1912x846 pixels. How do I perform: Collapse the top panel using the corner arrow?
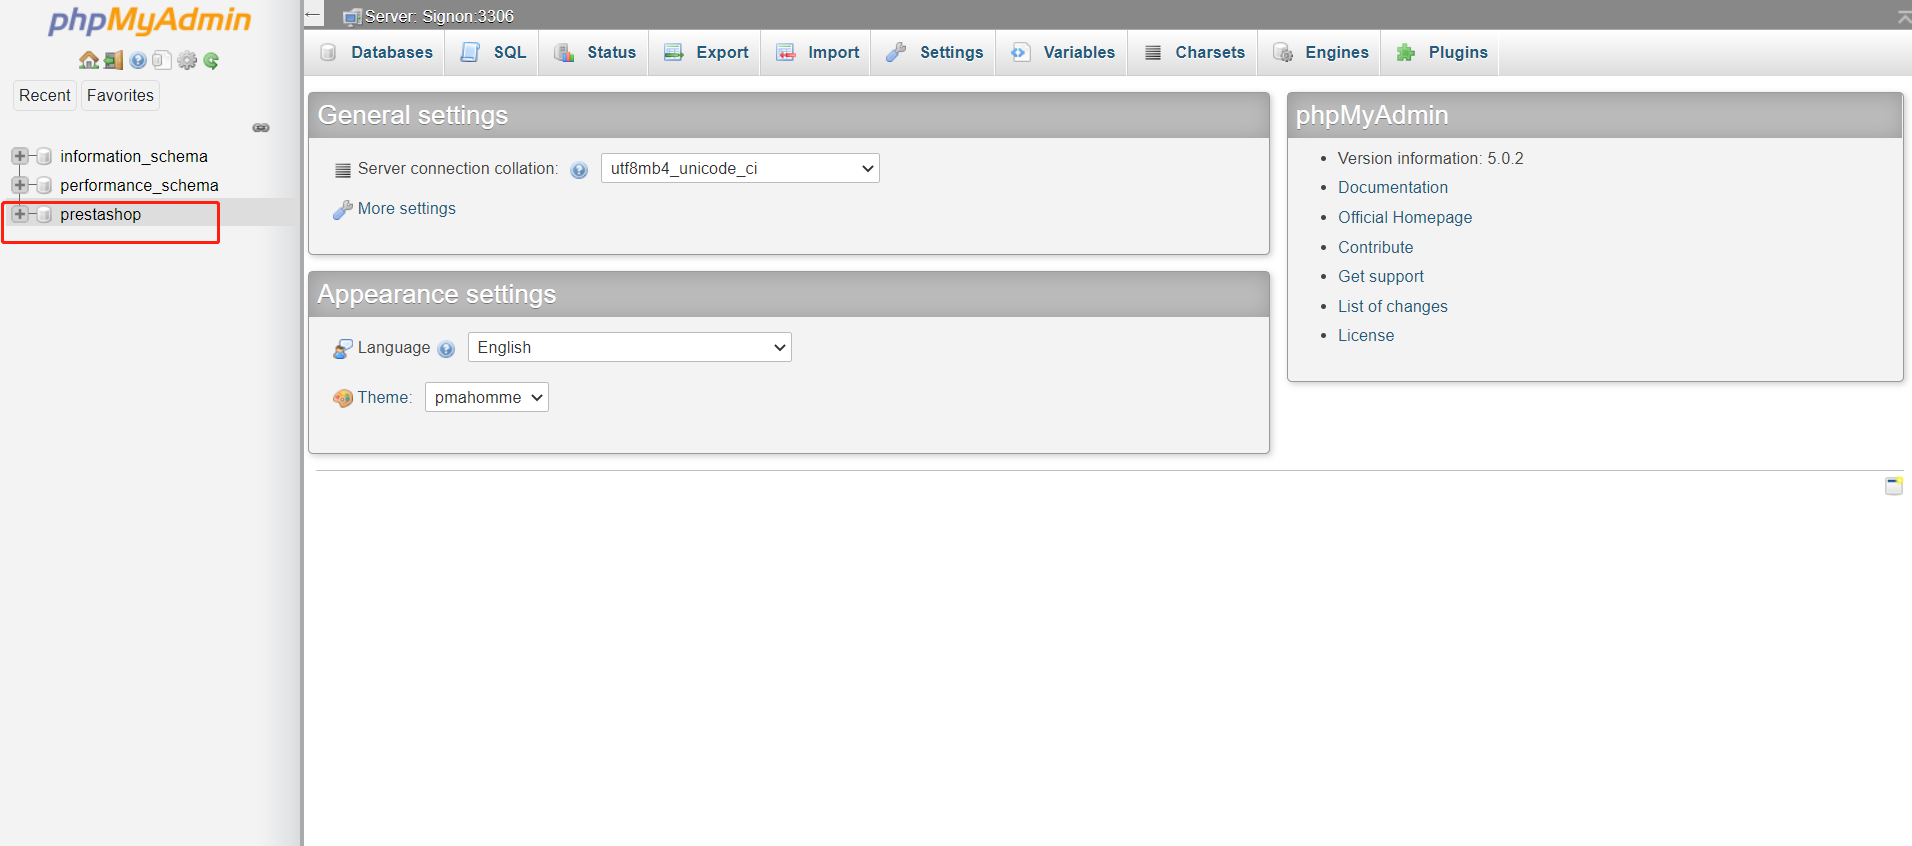pos(1903,17)
